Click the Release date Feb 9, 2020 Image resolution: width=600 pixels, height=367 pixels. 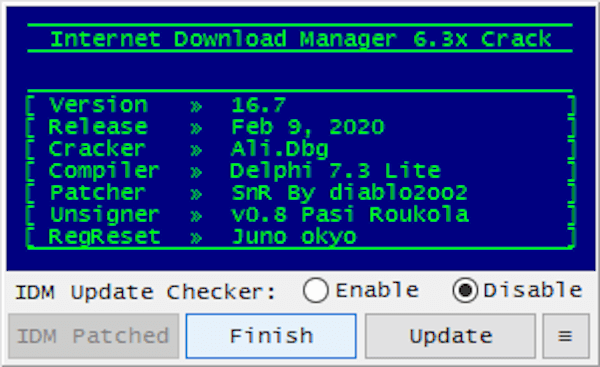click(308, 127)
